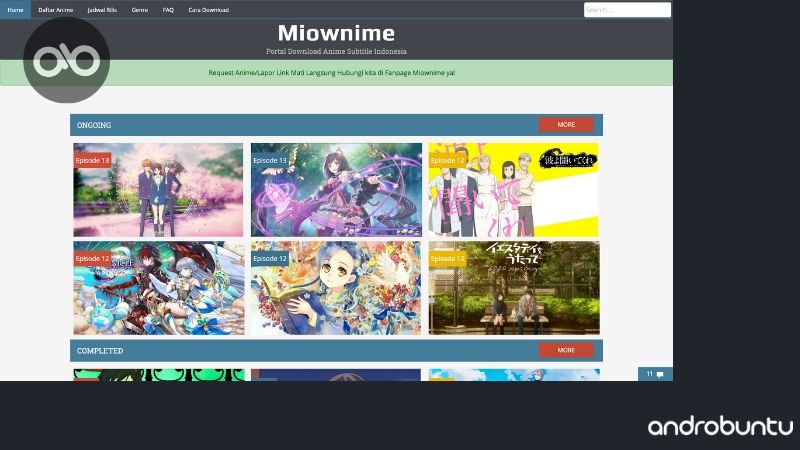This screenshot has width=800, height=450.
Task: Open the Genre menu item
Action: (x=139, y=10)
